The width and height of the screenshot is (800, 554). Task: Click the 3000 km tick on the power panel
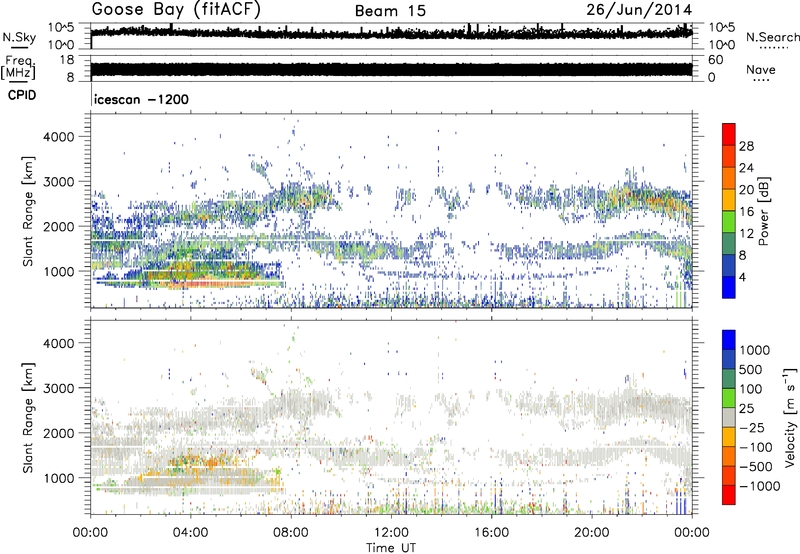tap(58, 182)
